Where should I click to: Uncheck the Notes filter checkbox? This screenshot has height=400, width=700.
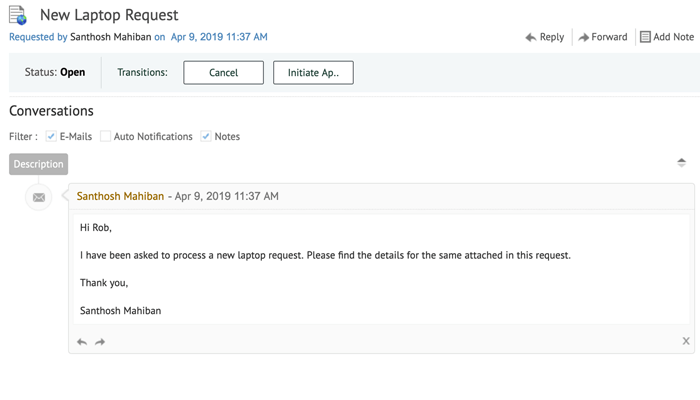tap(206, 136)
